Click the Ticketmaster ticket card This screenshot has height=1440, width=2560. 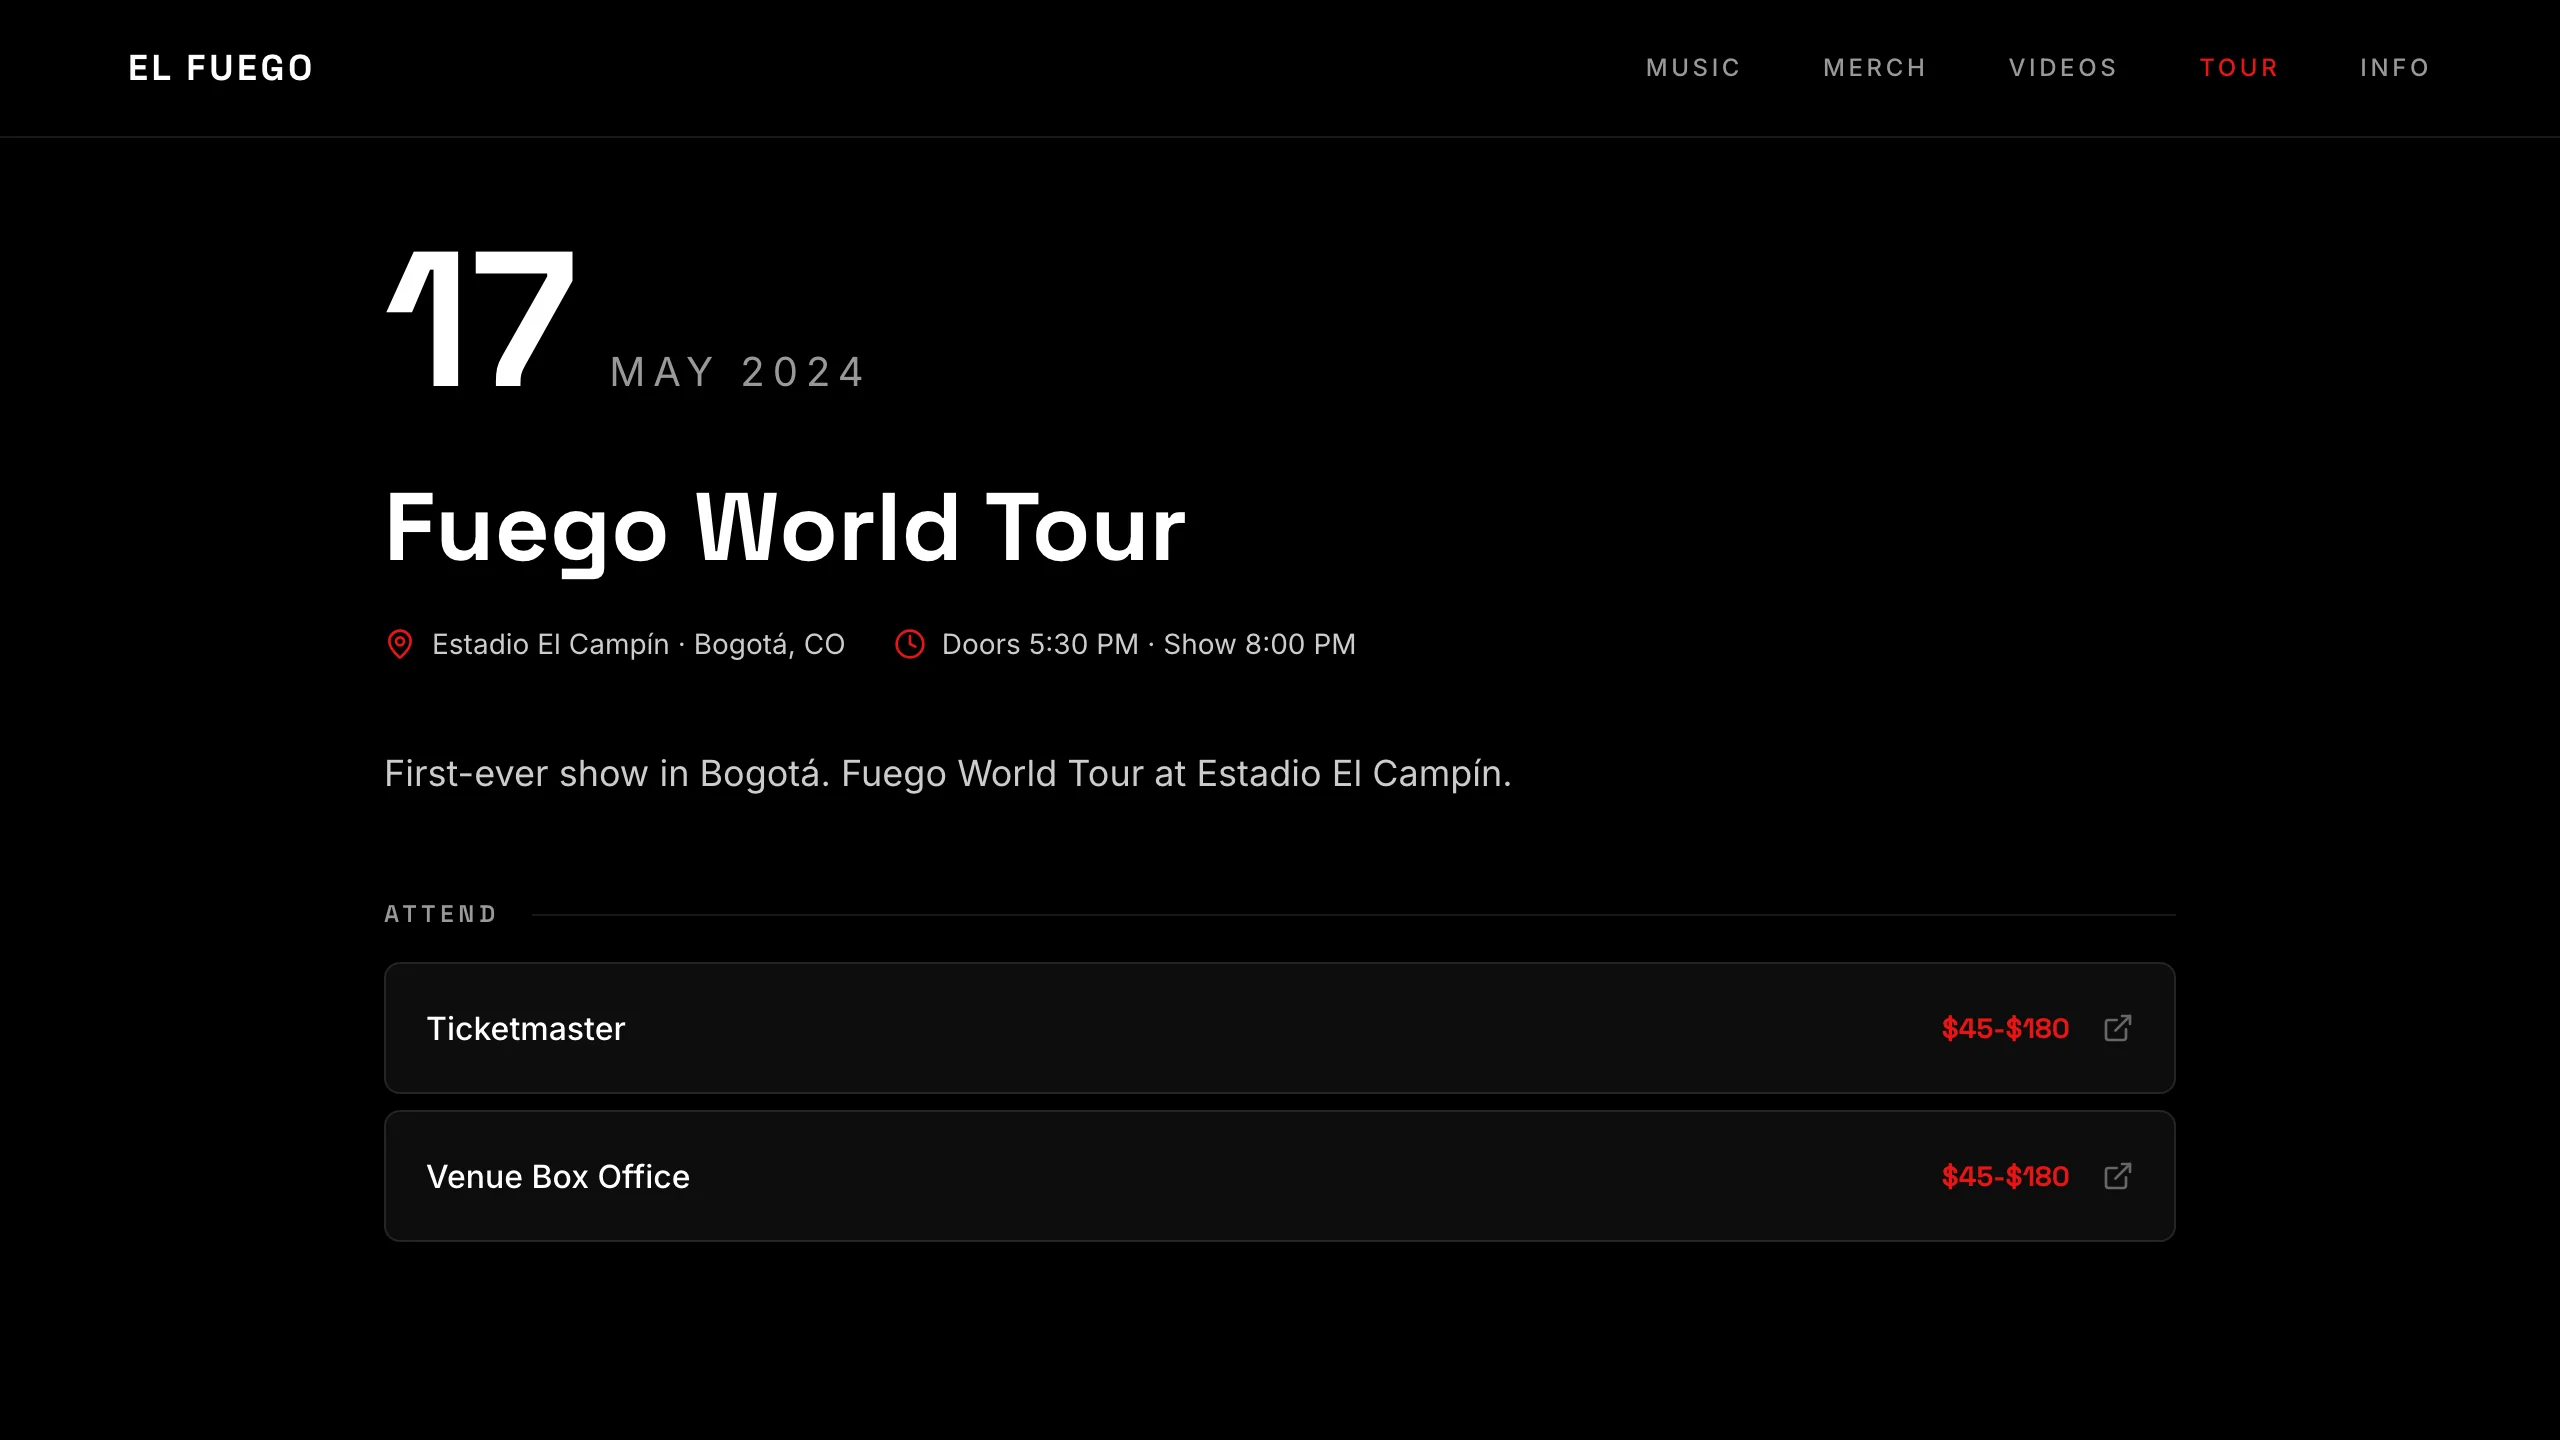(1278, 1028)
